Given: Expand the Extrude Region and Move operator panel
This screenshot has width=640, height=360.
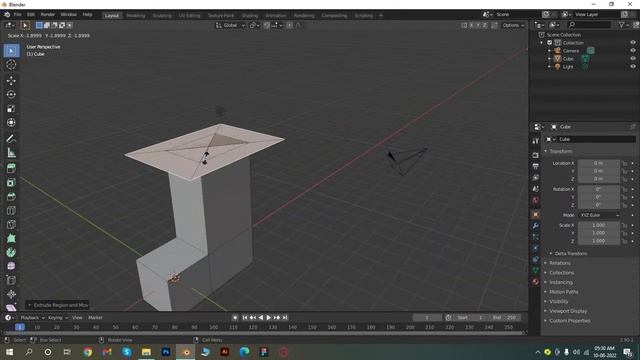Looking at the screenshot, I should click(58, 305).
